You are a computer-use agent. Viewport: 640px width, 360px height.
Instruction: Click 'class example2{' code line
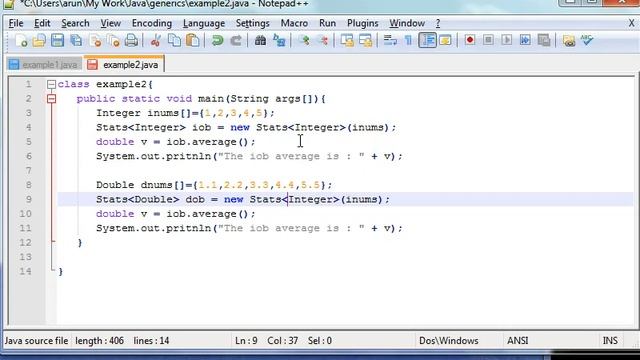tap(105, 84)
